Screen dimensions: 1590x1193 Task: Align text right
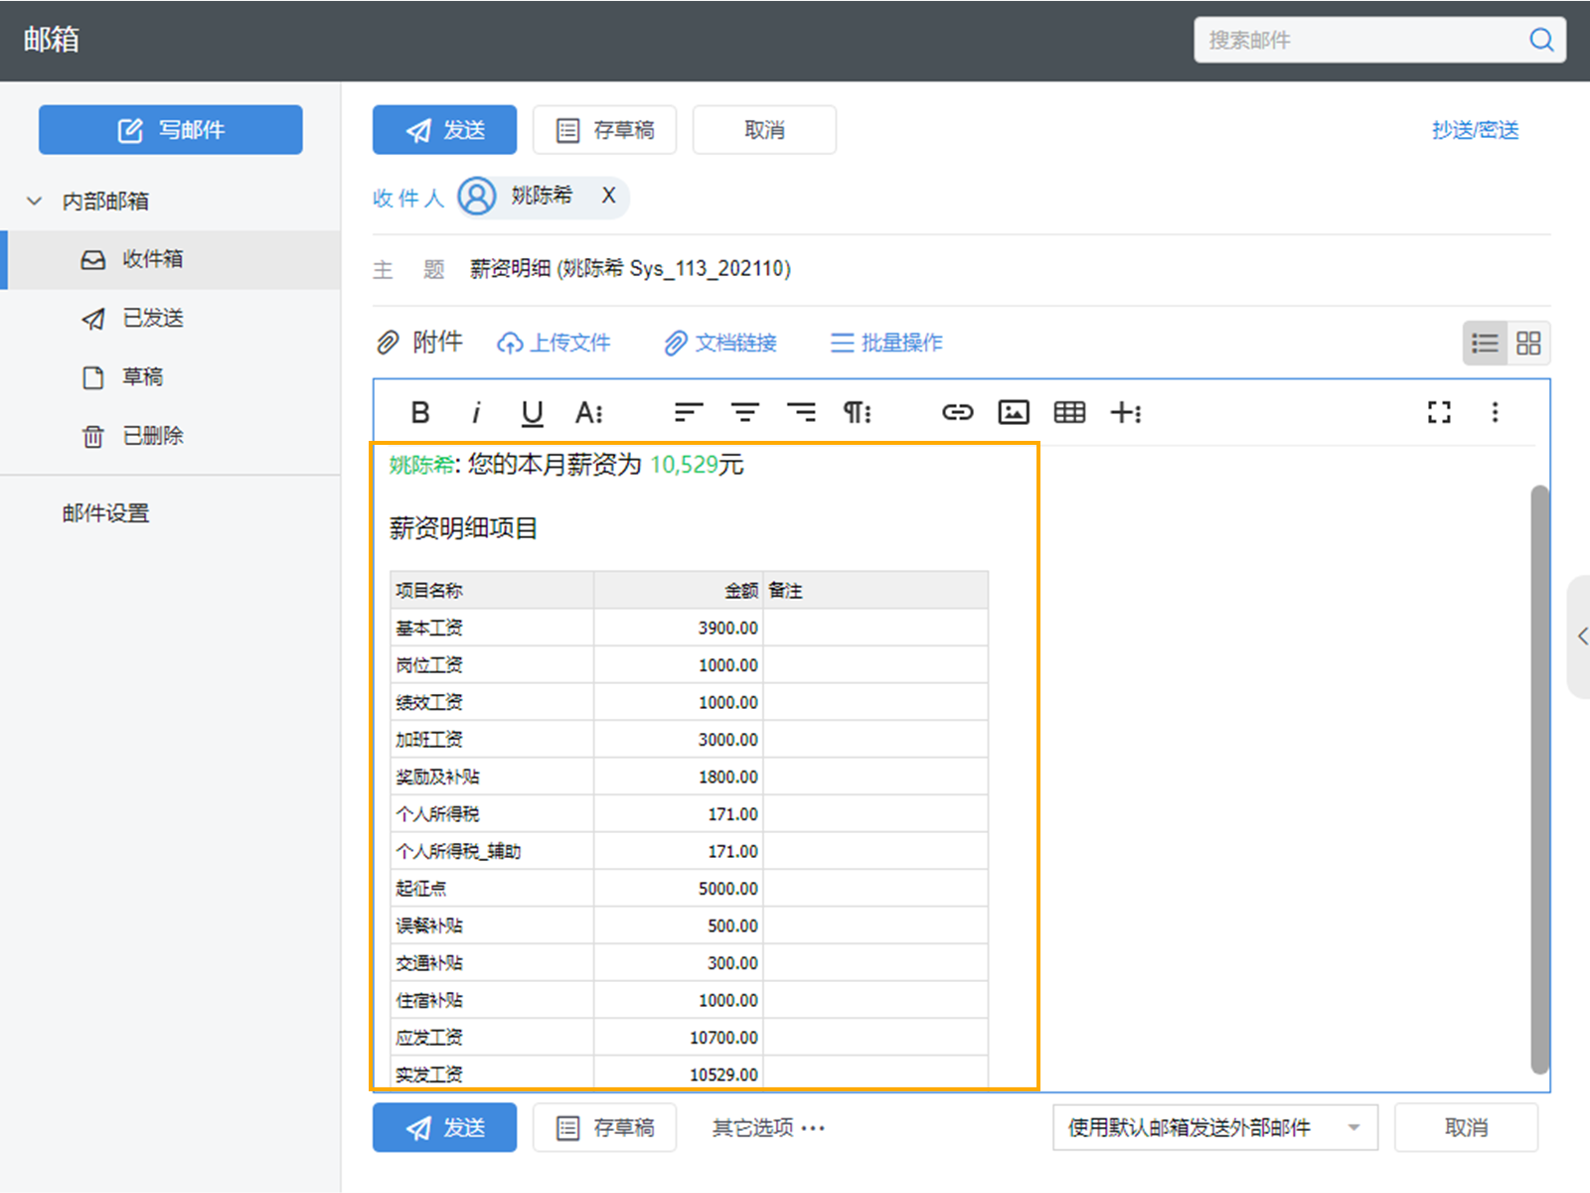tap(801, 412)
